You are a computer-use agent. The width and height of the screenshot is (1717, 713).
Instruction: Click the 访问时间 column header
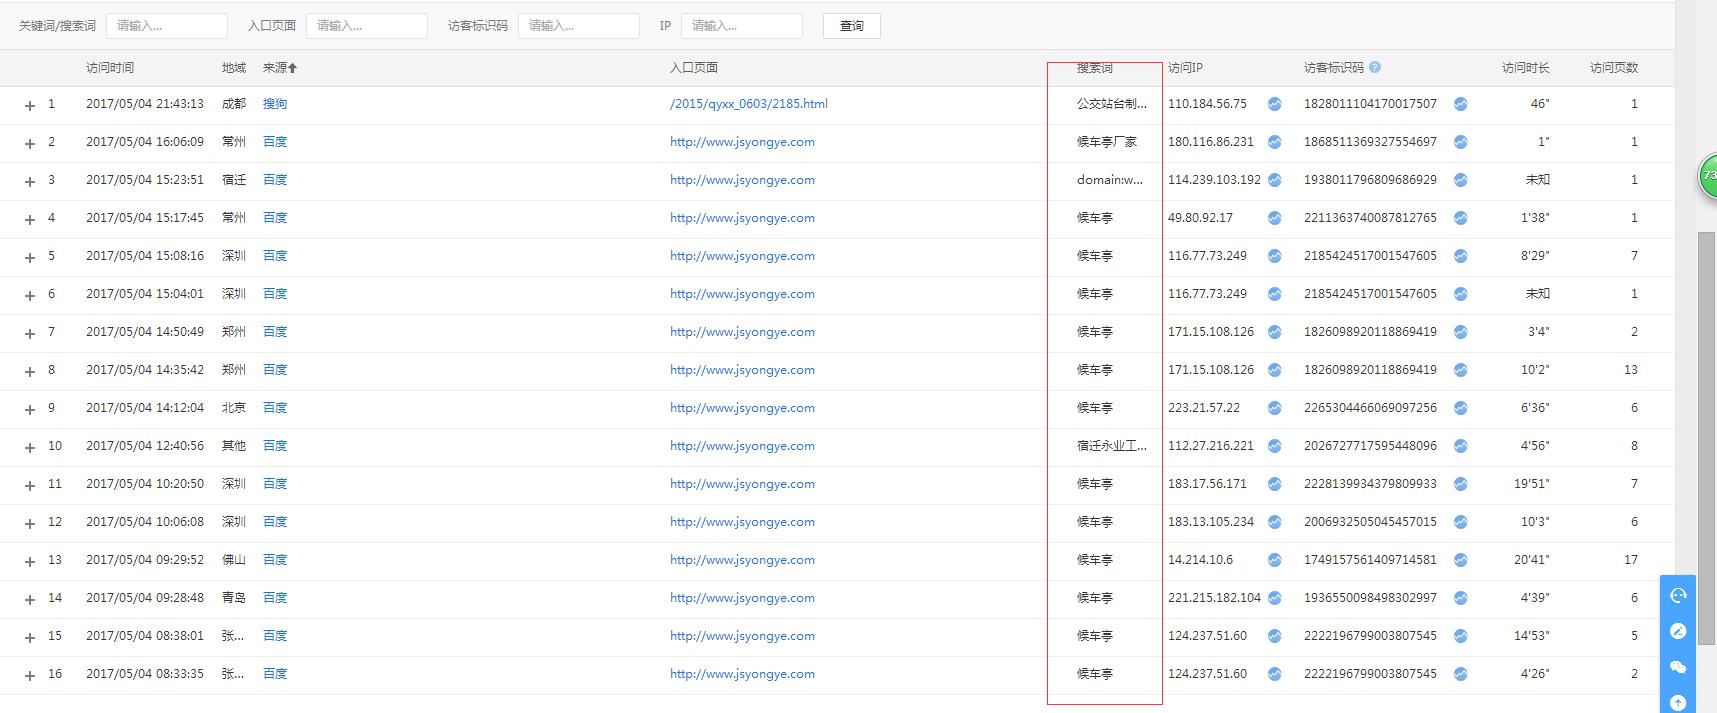[x=110, y=68]
